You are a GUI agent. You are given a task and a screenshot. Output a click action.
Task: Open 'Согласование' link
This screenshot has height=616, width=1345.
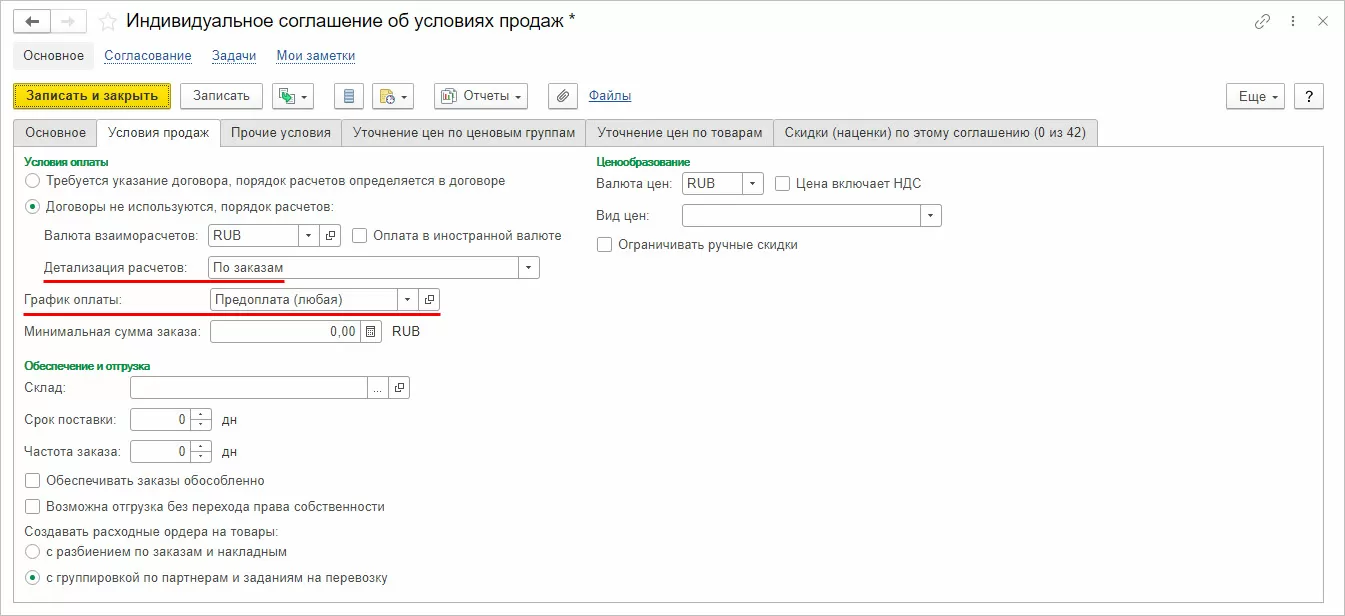[x=148, y=56]
